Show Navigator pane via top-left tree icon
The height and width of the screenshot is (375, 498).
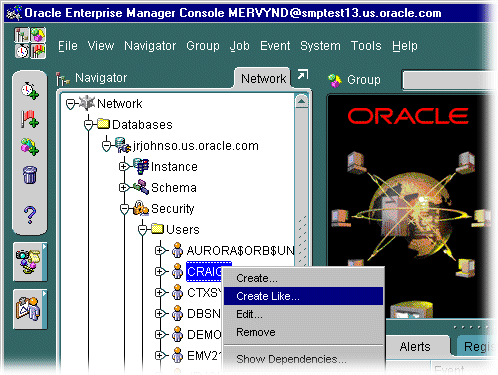coord(22,35)
